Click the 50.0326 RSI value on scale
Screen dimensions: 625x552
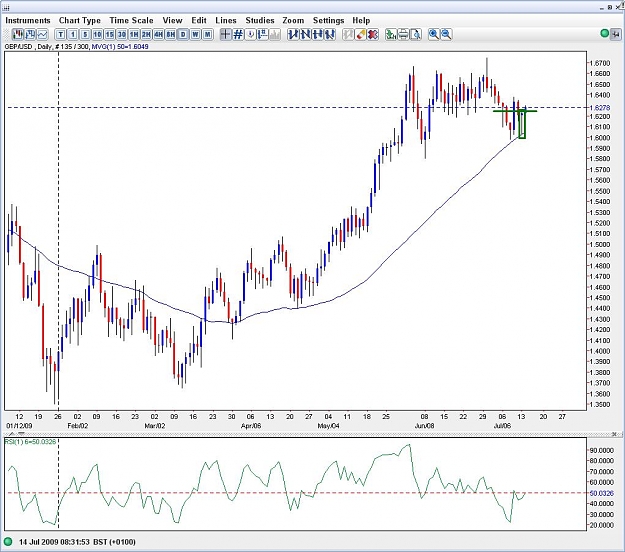click(601, 493)
